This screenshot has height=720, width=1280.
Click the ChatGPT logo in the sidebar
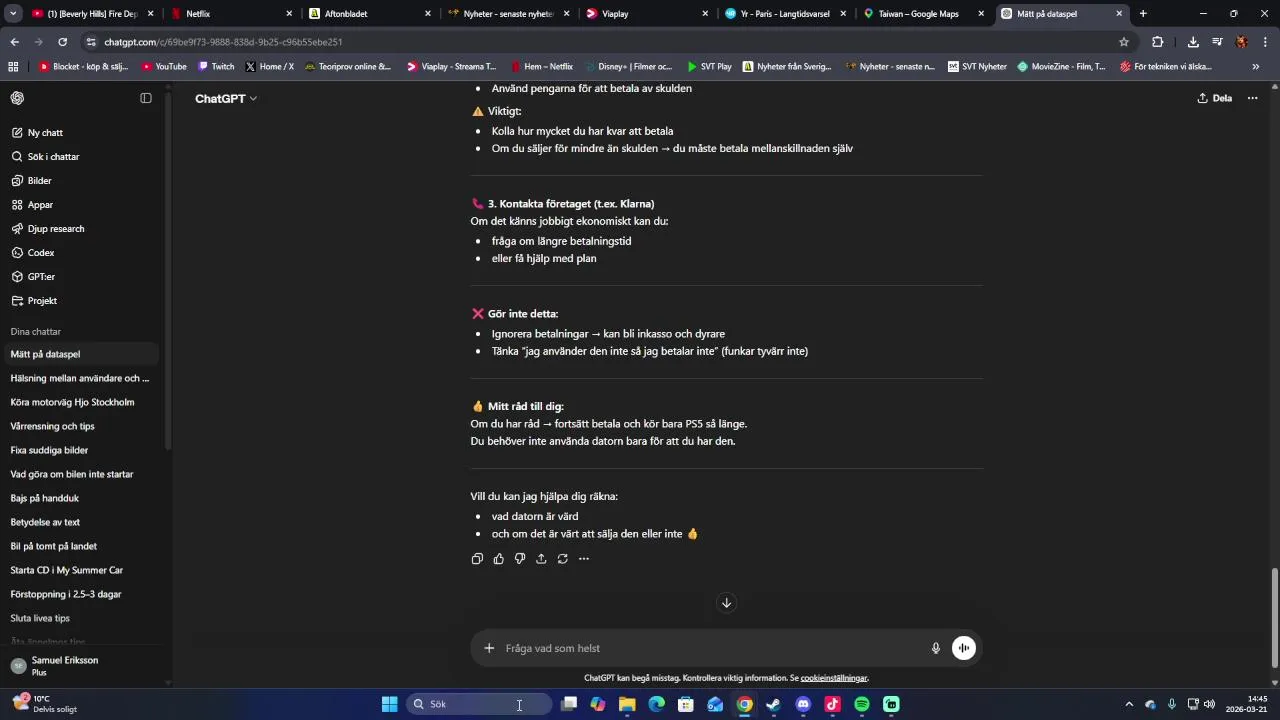(17, 98)
